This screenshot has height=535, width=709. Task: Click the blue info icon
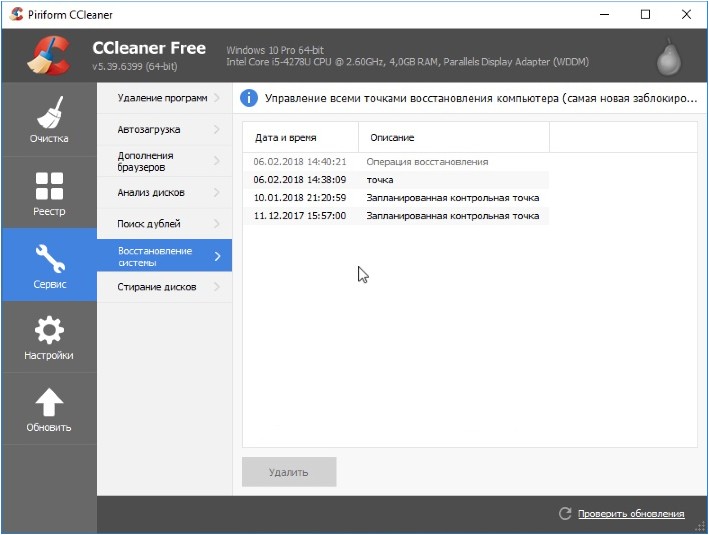pyautogui.click(x=249, y=98)
